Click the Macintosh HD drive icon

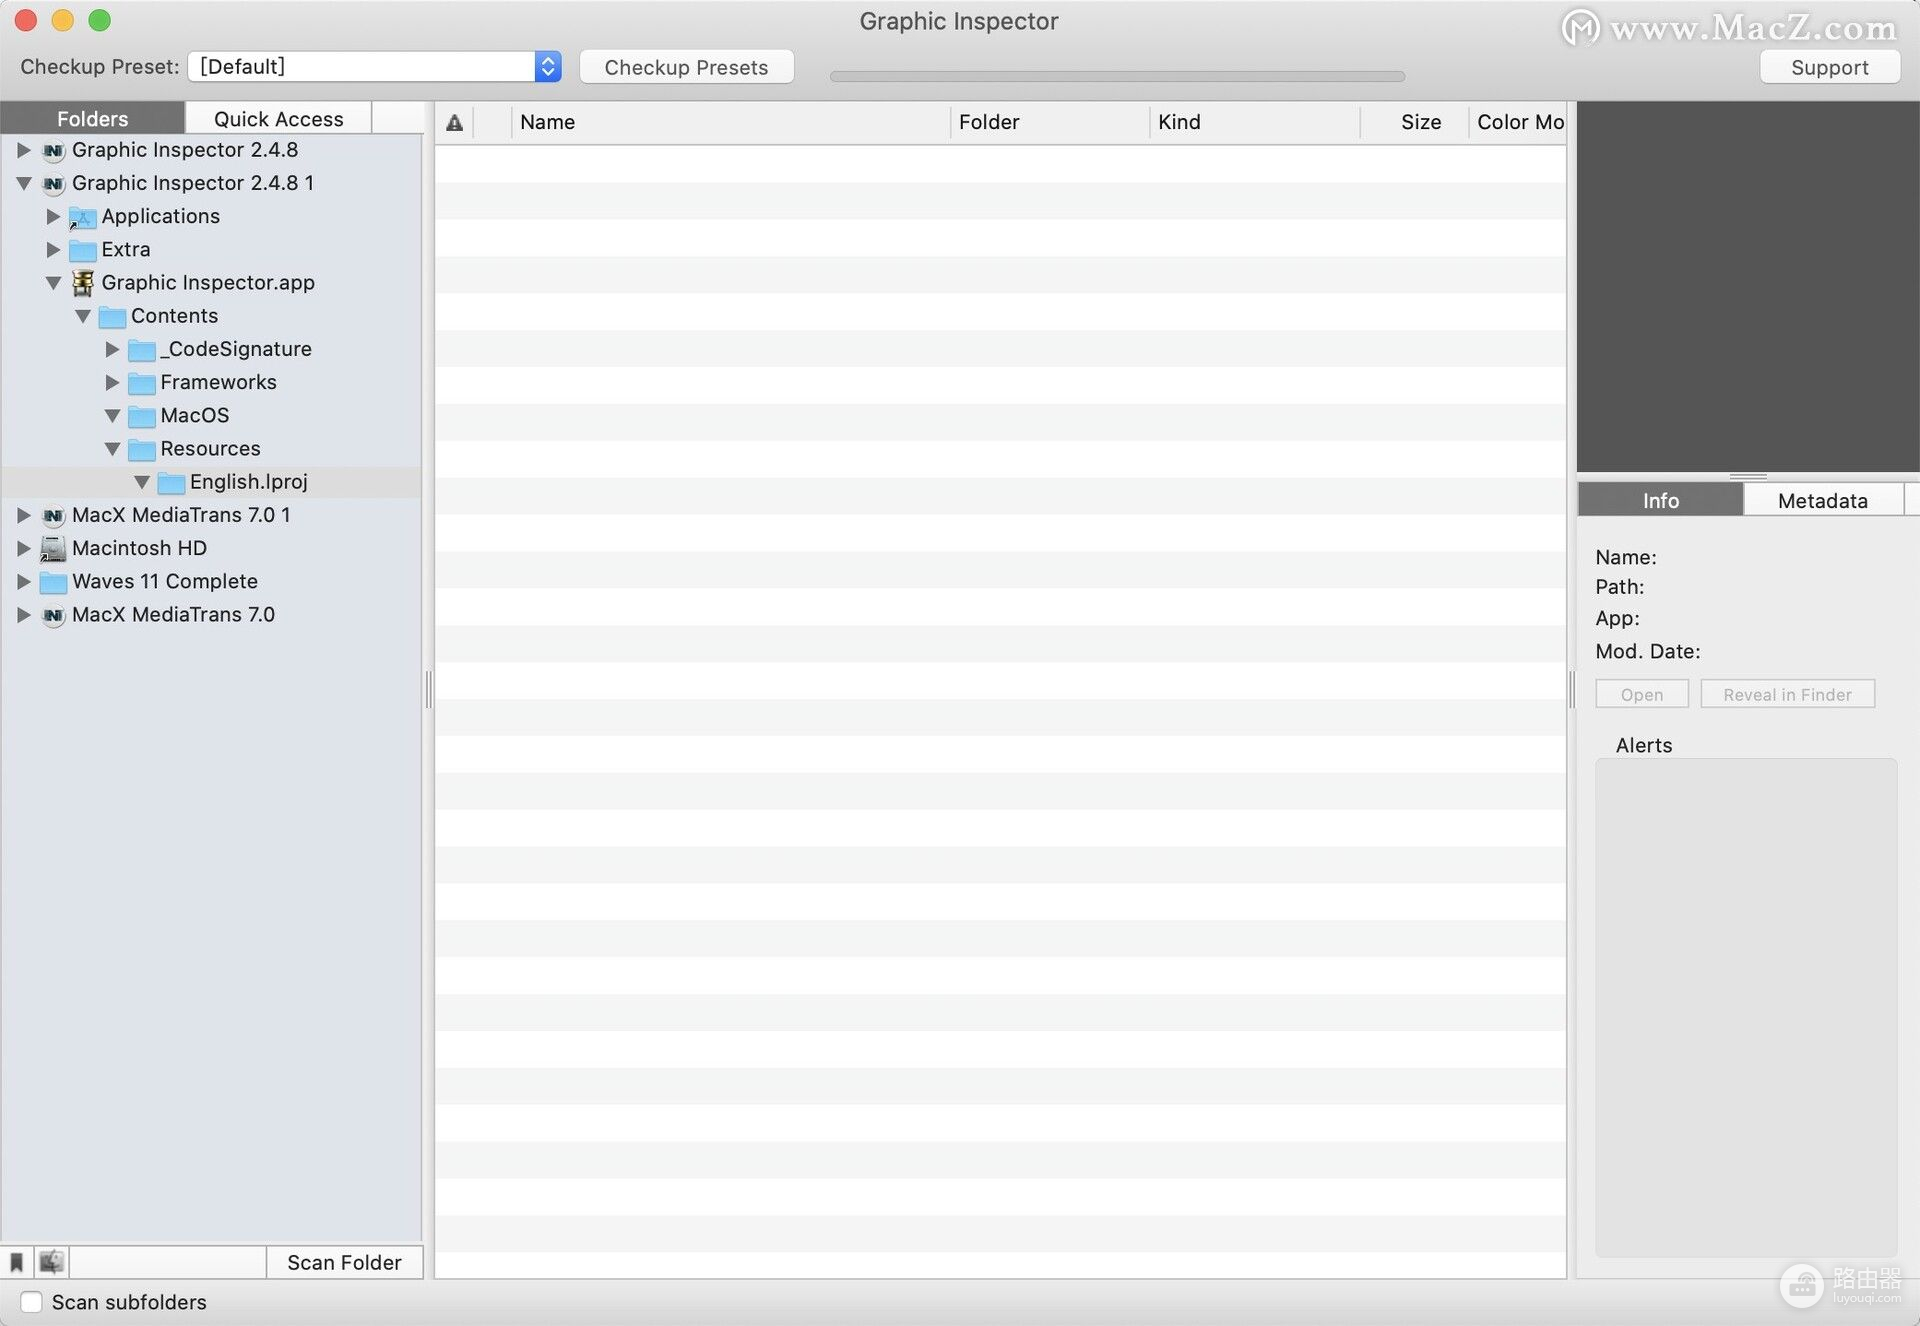pos(53,549)
